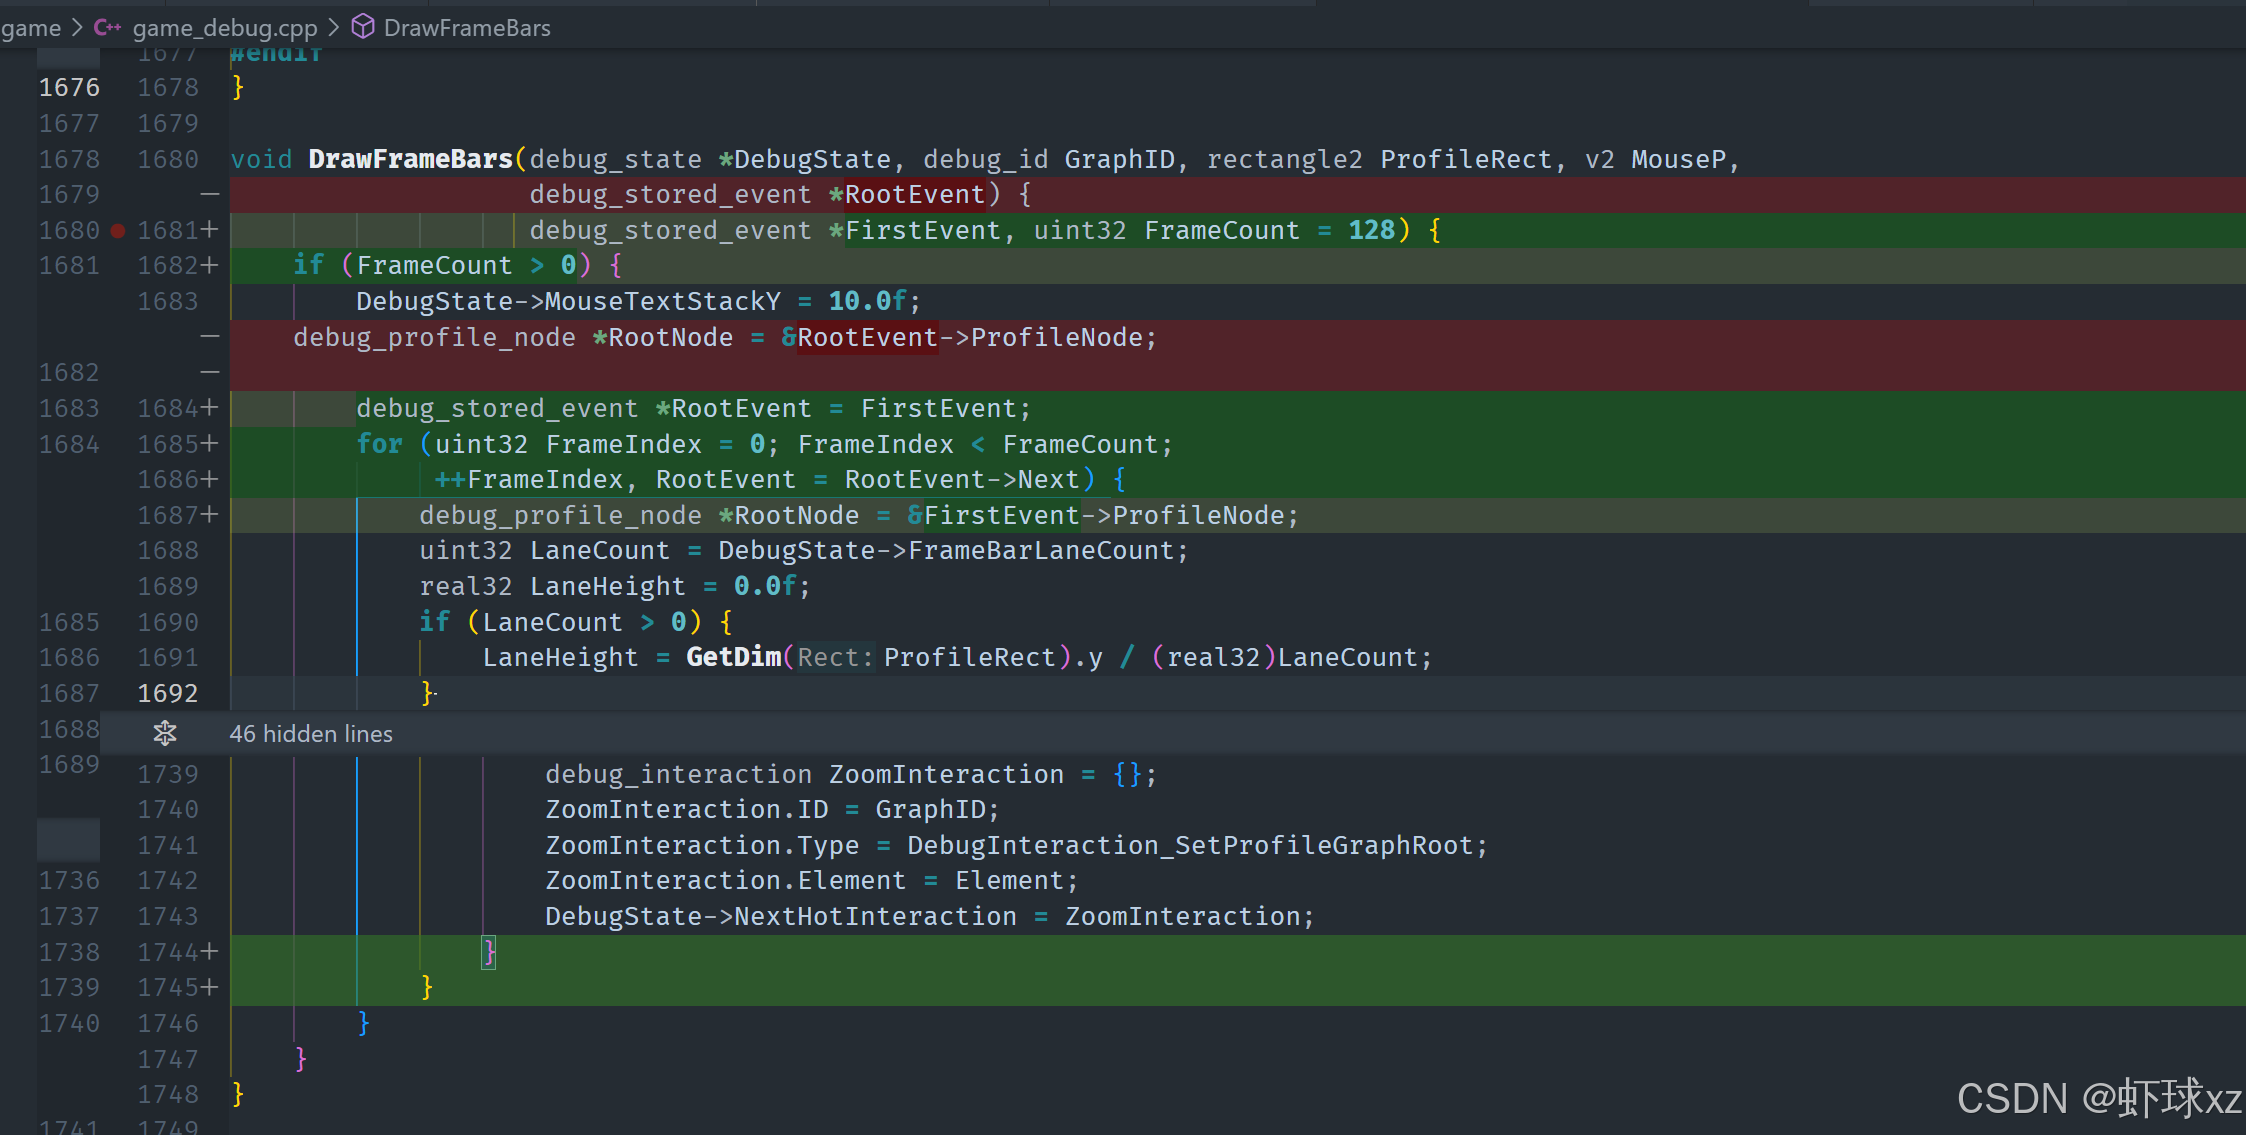
Task: Click the Rect: inlay parameter hint
Action: tap(835, 658)
